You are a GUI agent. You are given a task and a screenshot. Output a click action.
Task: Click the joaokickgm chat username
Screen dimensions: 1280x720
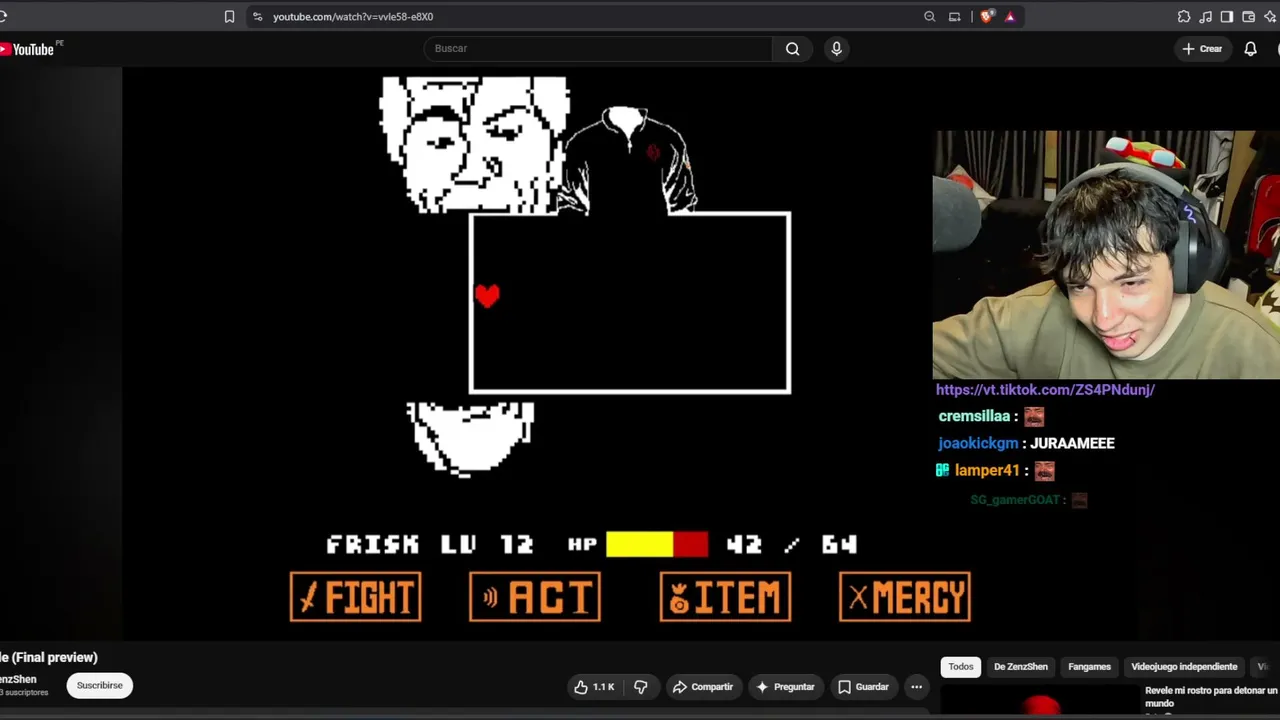[978, 443]
